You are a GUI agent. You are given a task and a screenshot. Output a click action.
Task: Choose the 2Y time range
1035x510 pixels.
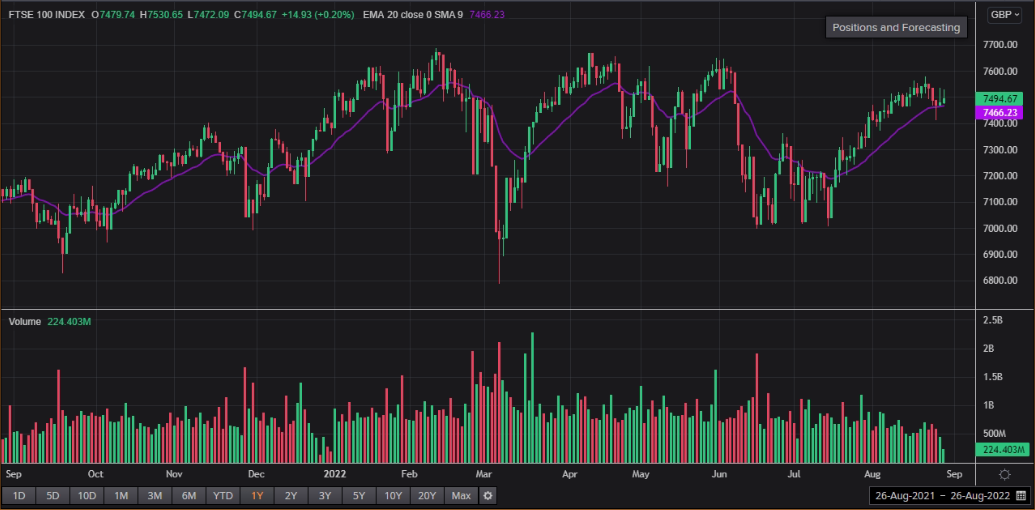pyautogui.click(x=291, y=495)
